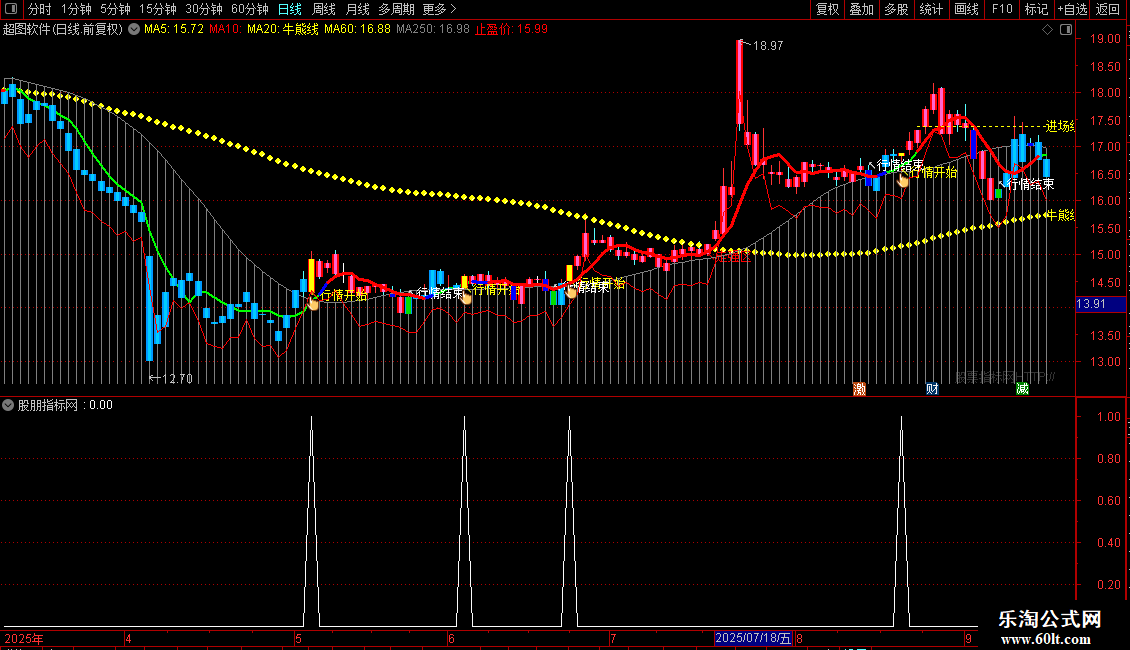Switch to the 周线 weekly tab
The image size is (1130, 650).
(324, 9)
